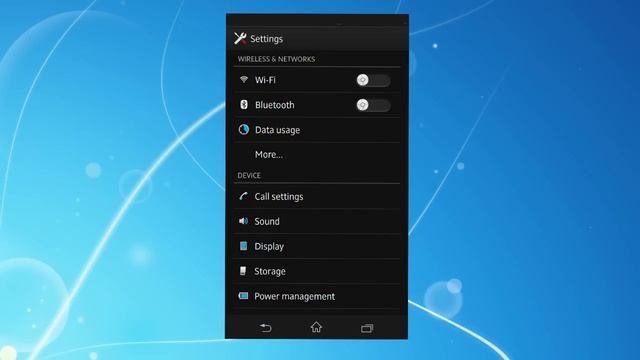Turn on the Wi-Fi switch

[x=373, y=80]
